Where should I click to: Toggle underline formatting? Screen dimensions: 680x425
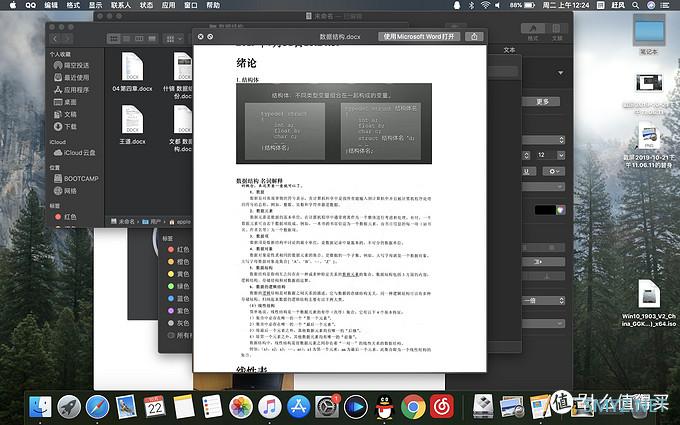[528, 171]
